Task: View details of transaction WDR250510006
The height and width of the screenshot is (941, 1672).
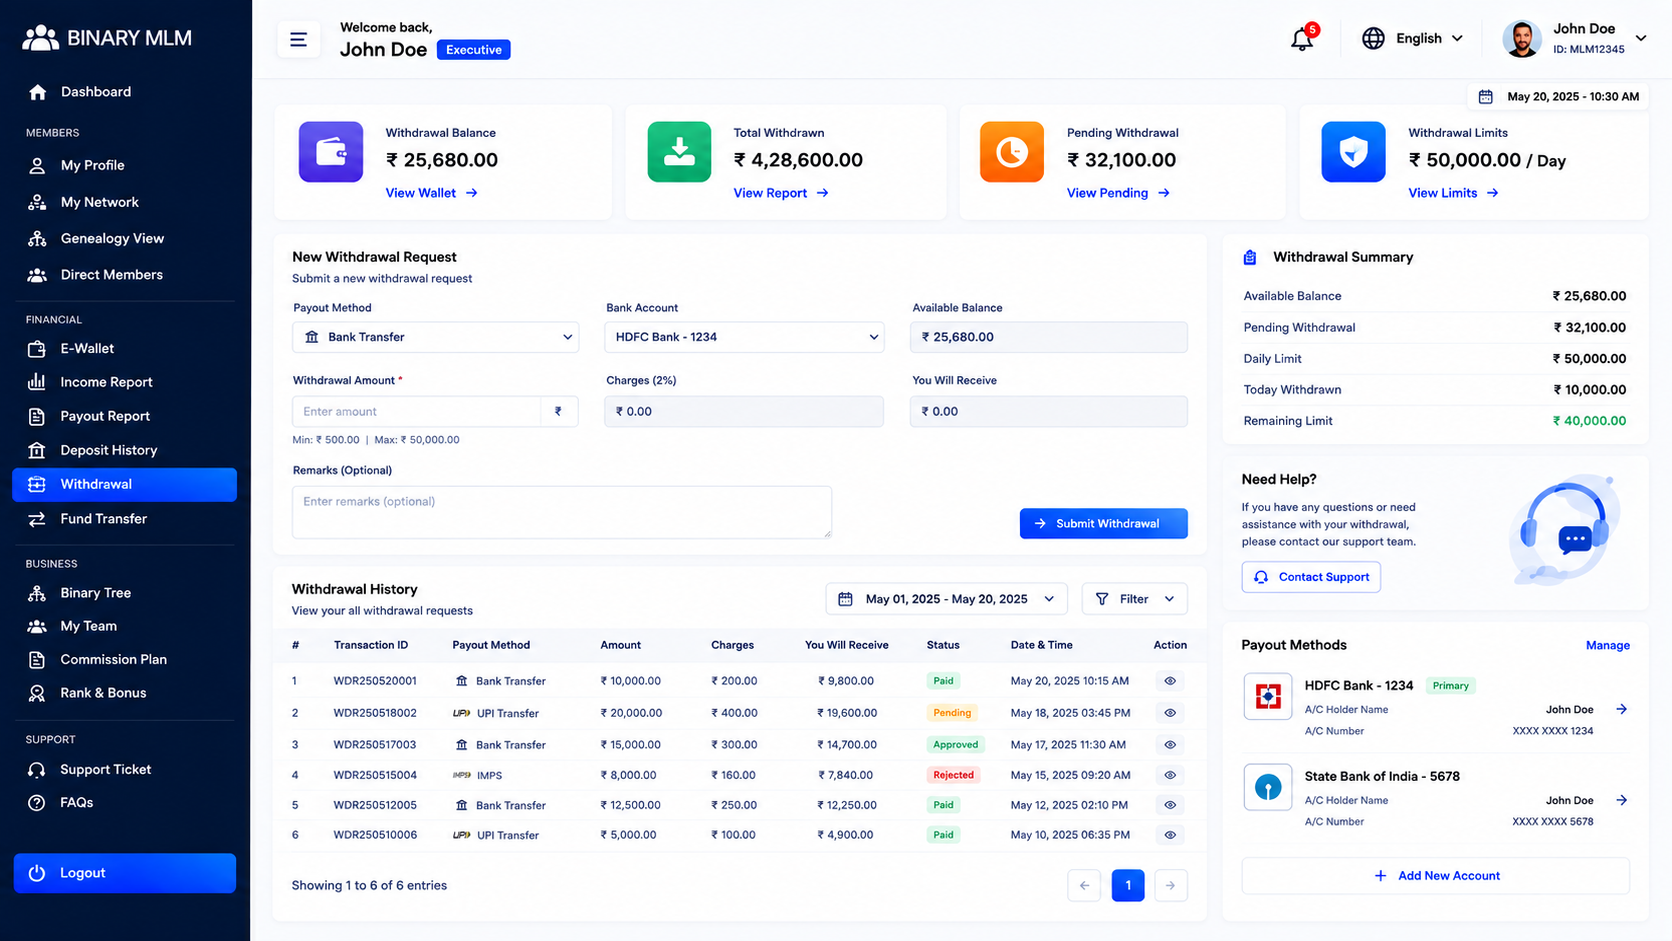Action: [x=1170, y=835]
